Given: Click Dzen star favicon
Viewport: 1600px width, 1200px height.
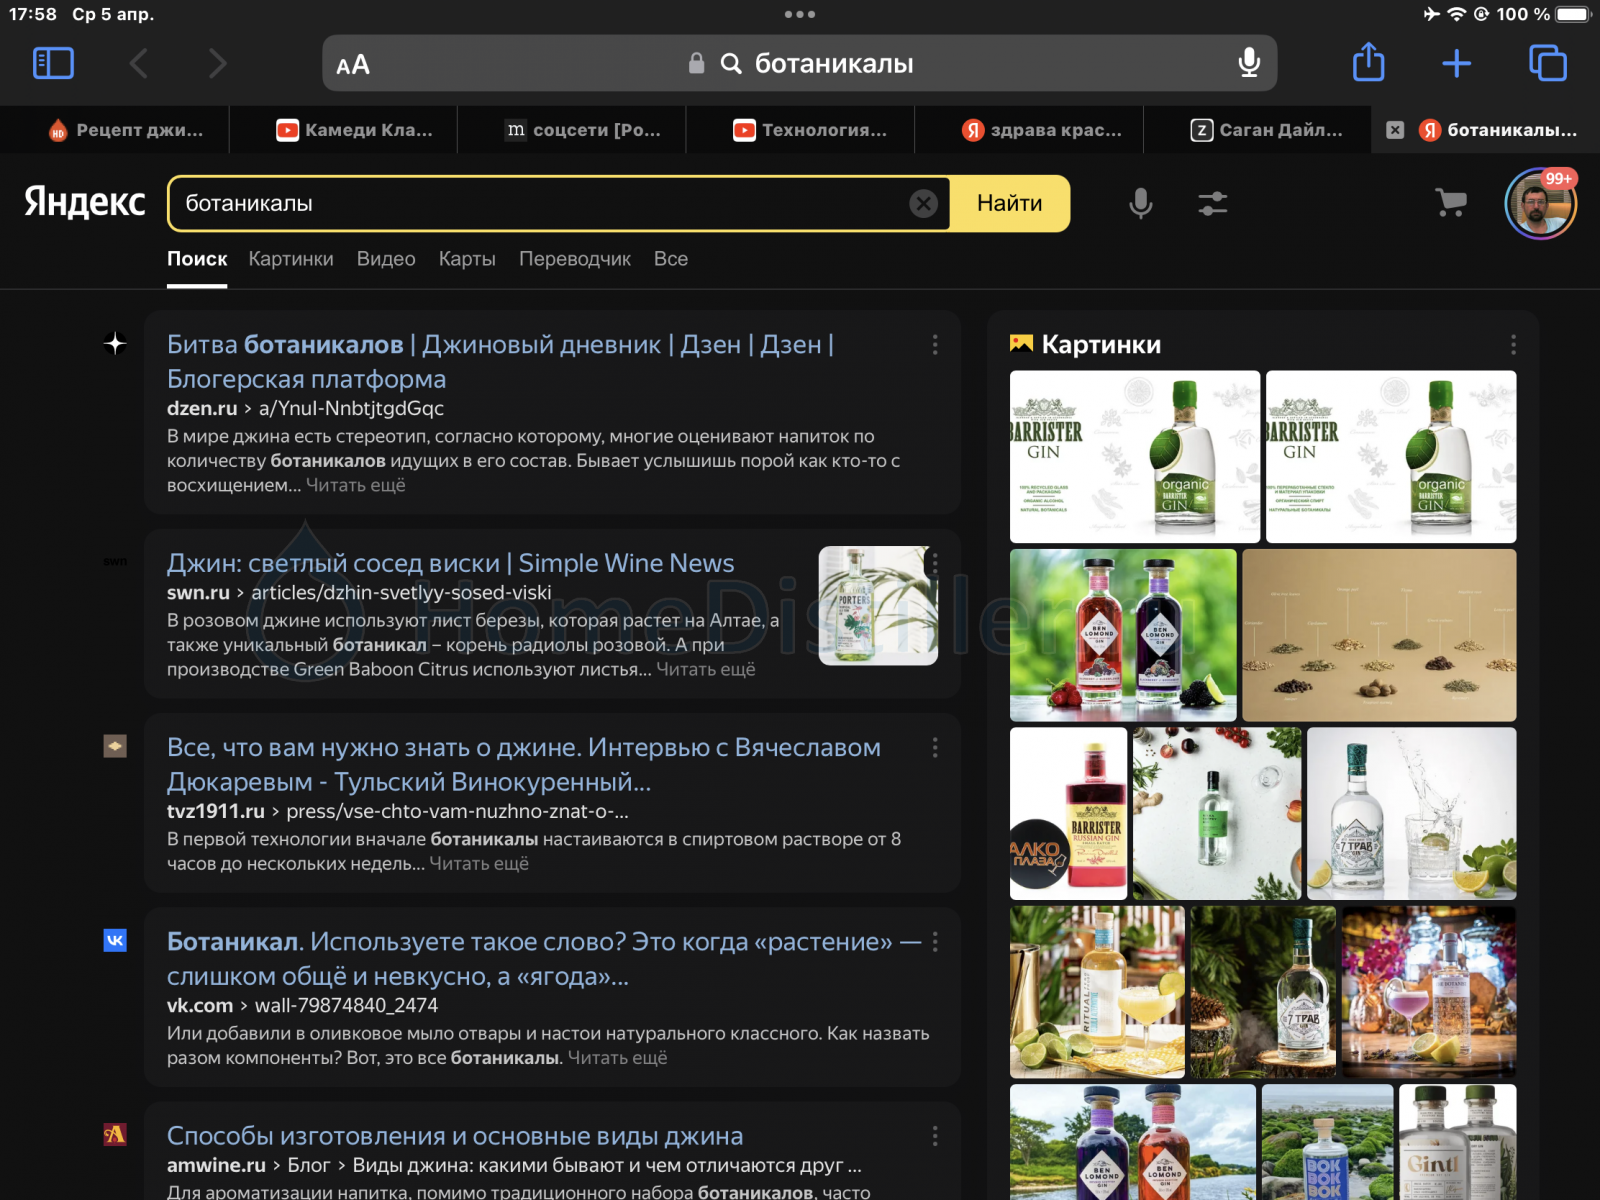Looking at the screenshot, I should 115,343.
